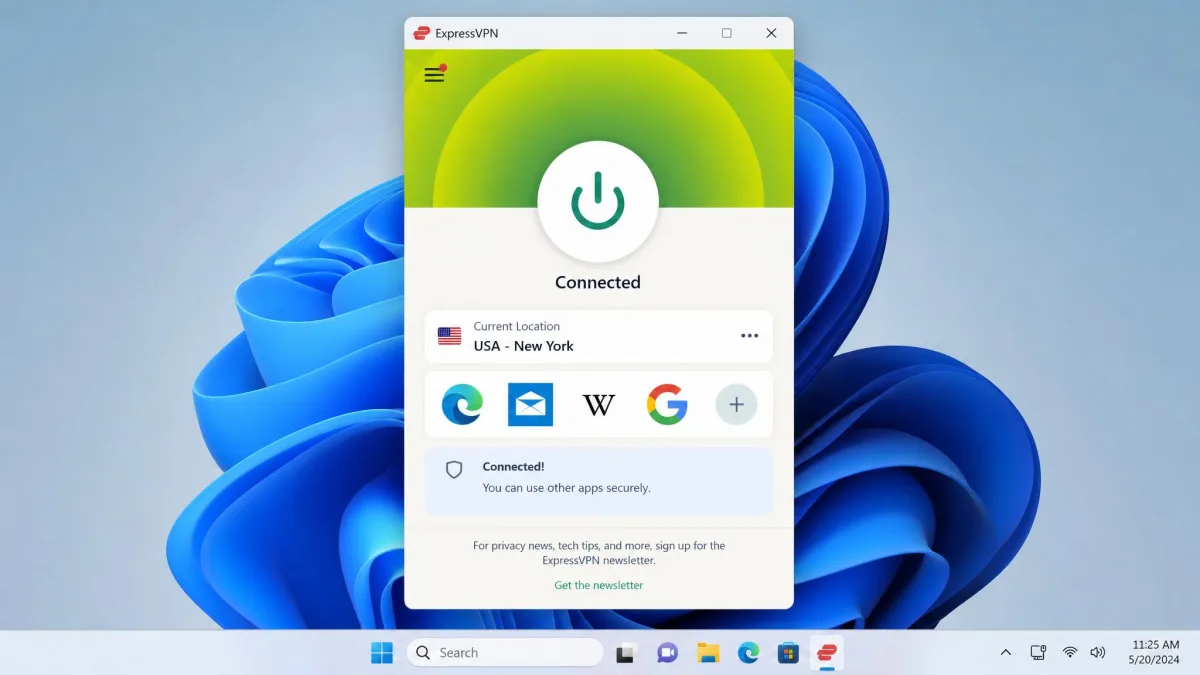The image size is (1200, 675).
Task: Open the Google shortcut
Action: [x=667, y=405]
